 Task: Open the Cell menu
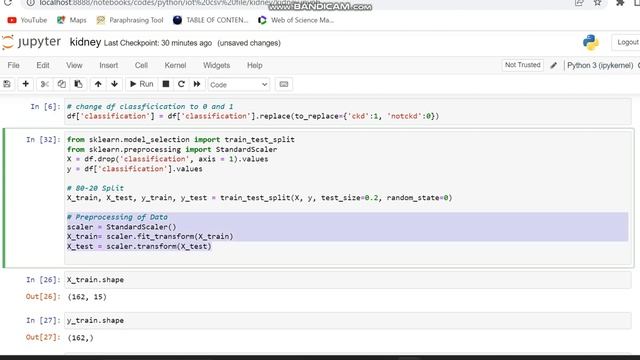coord(141,65)
